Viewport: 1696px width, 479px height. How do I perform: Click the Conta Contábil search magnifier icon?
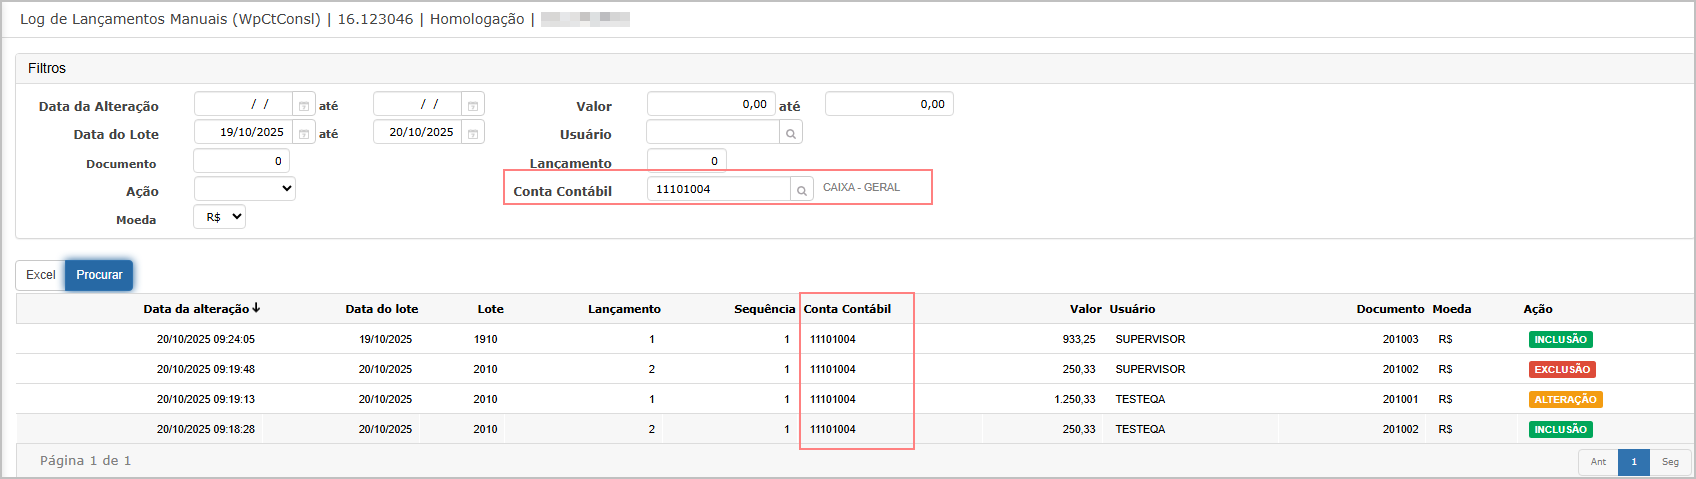(x=801, y=190)
